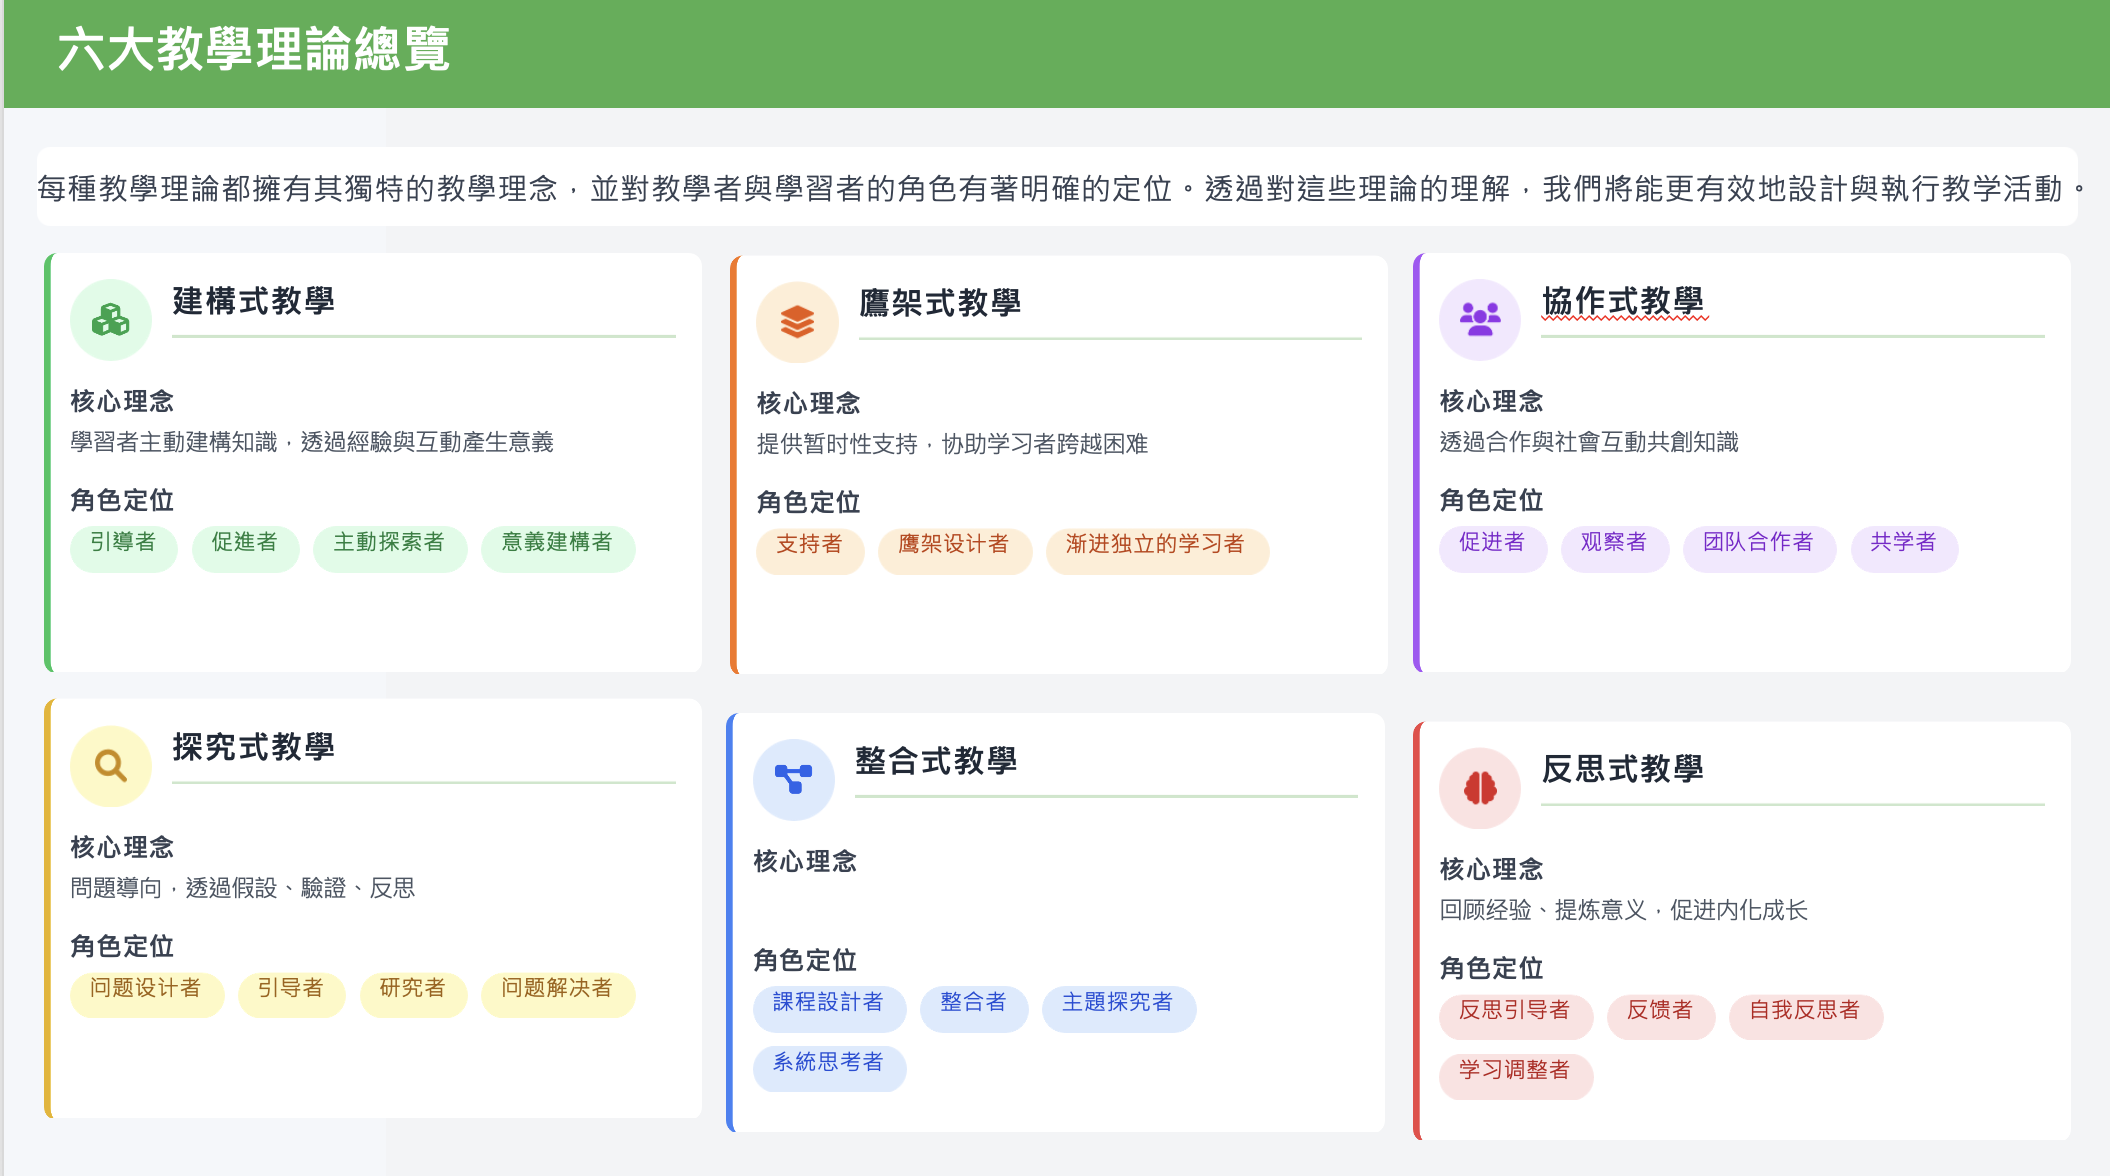Viewport: 2110px width, 1176px height.
Task: Click the 協作式教學 heading text
Action: (1622, 301)
